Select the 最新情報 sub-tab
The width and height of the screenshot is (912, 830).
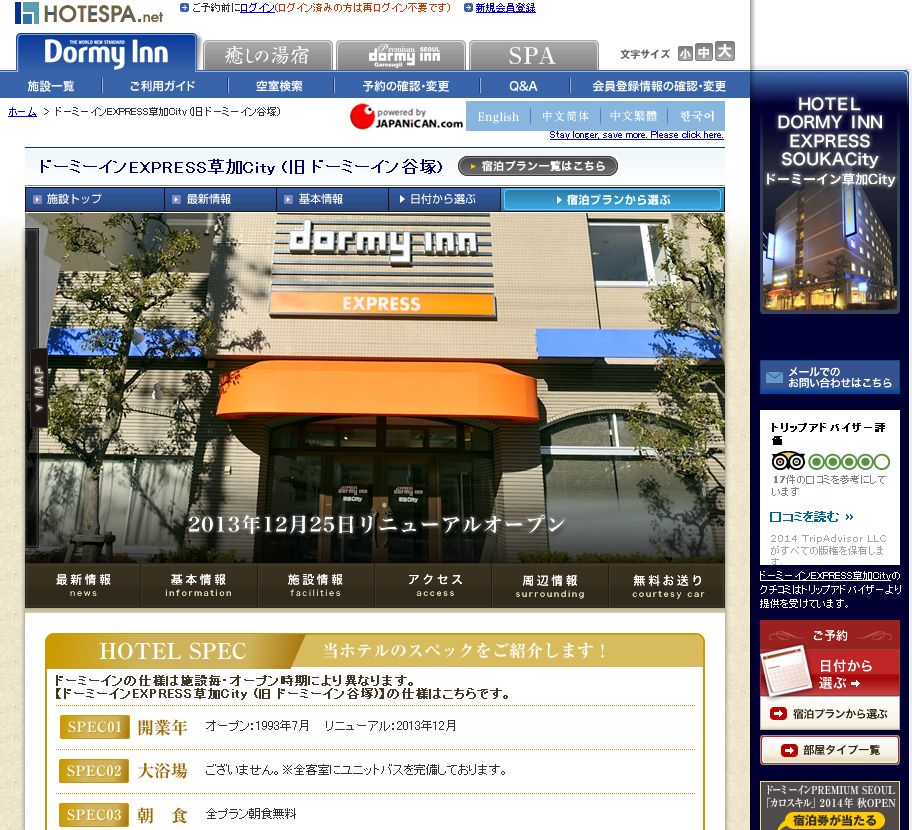220,199
